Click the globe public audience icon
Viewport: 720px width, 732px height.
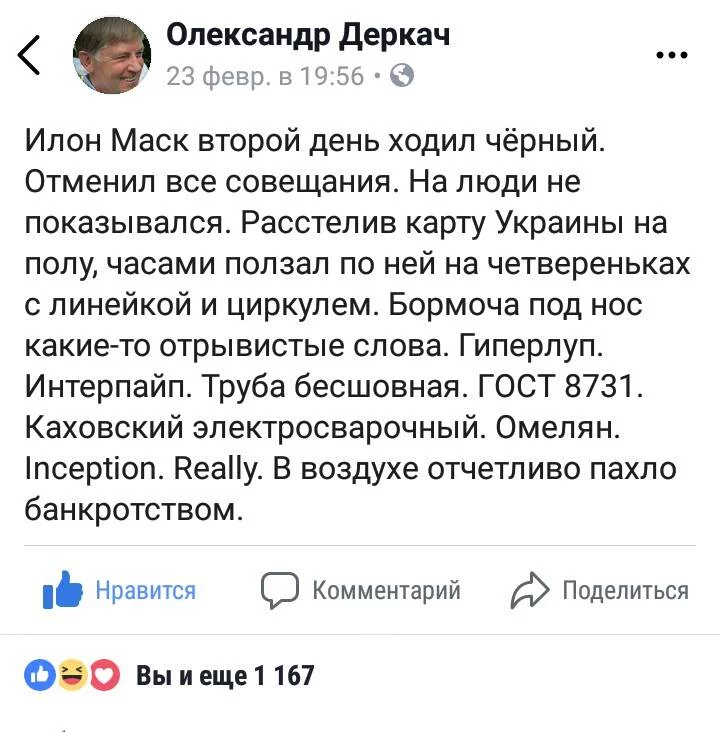400,76
